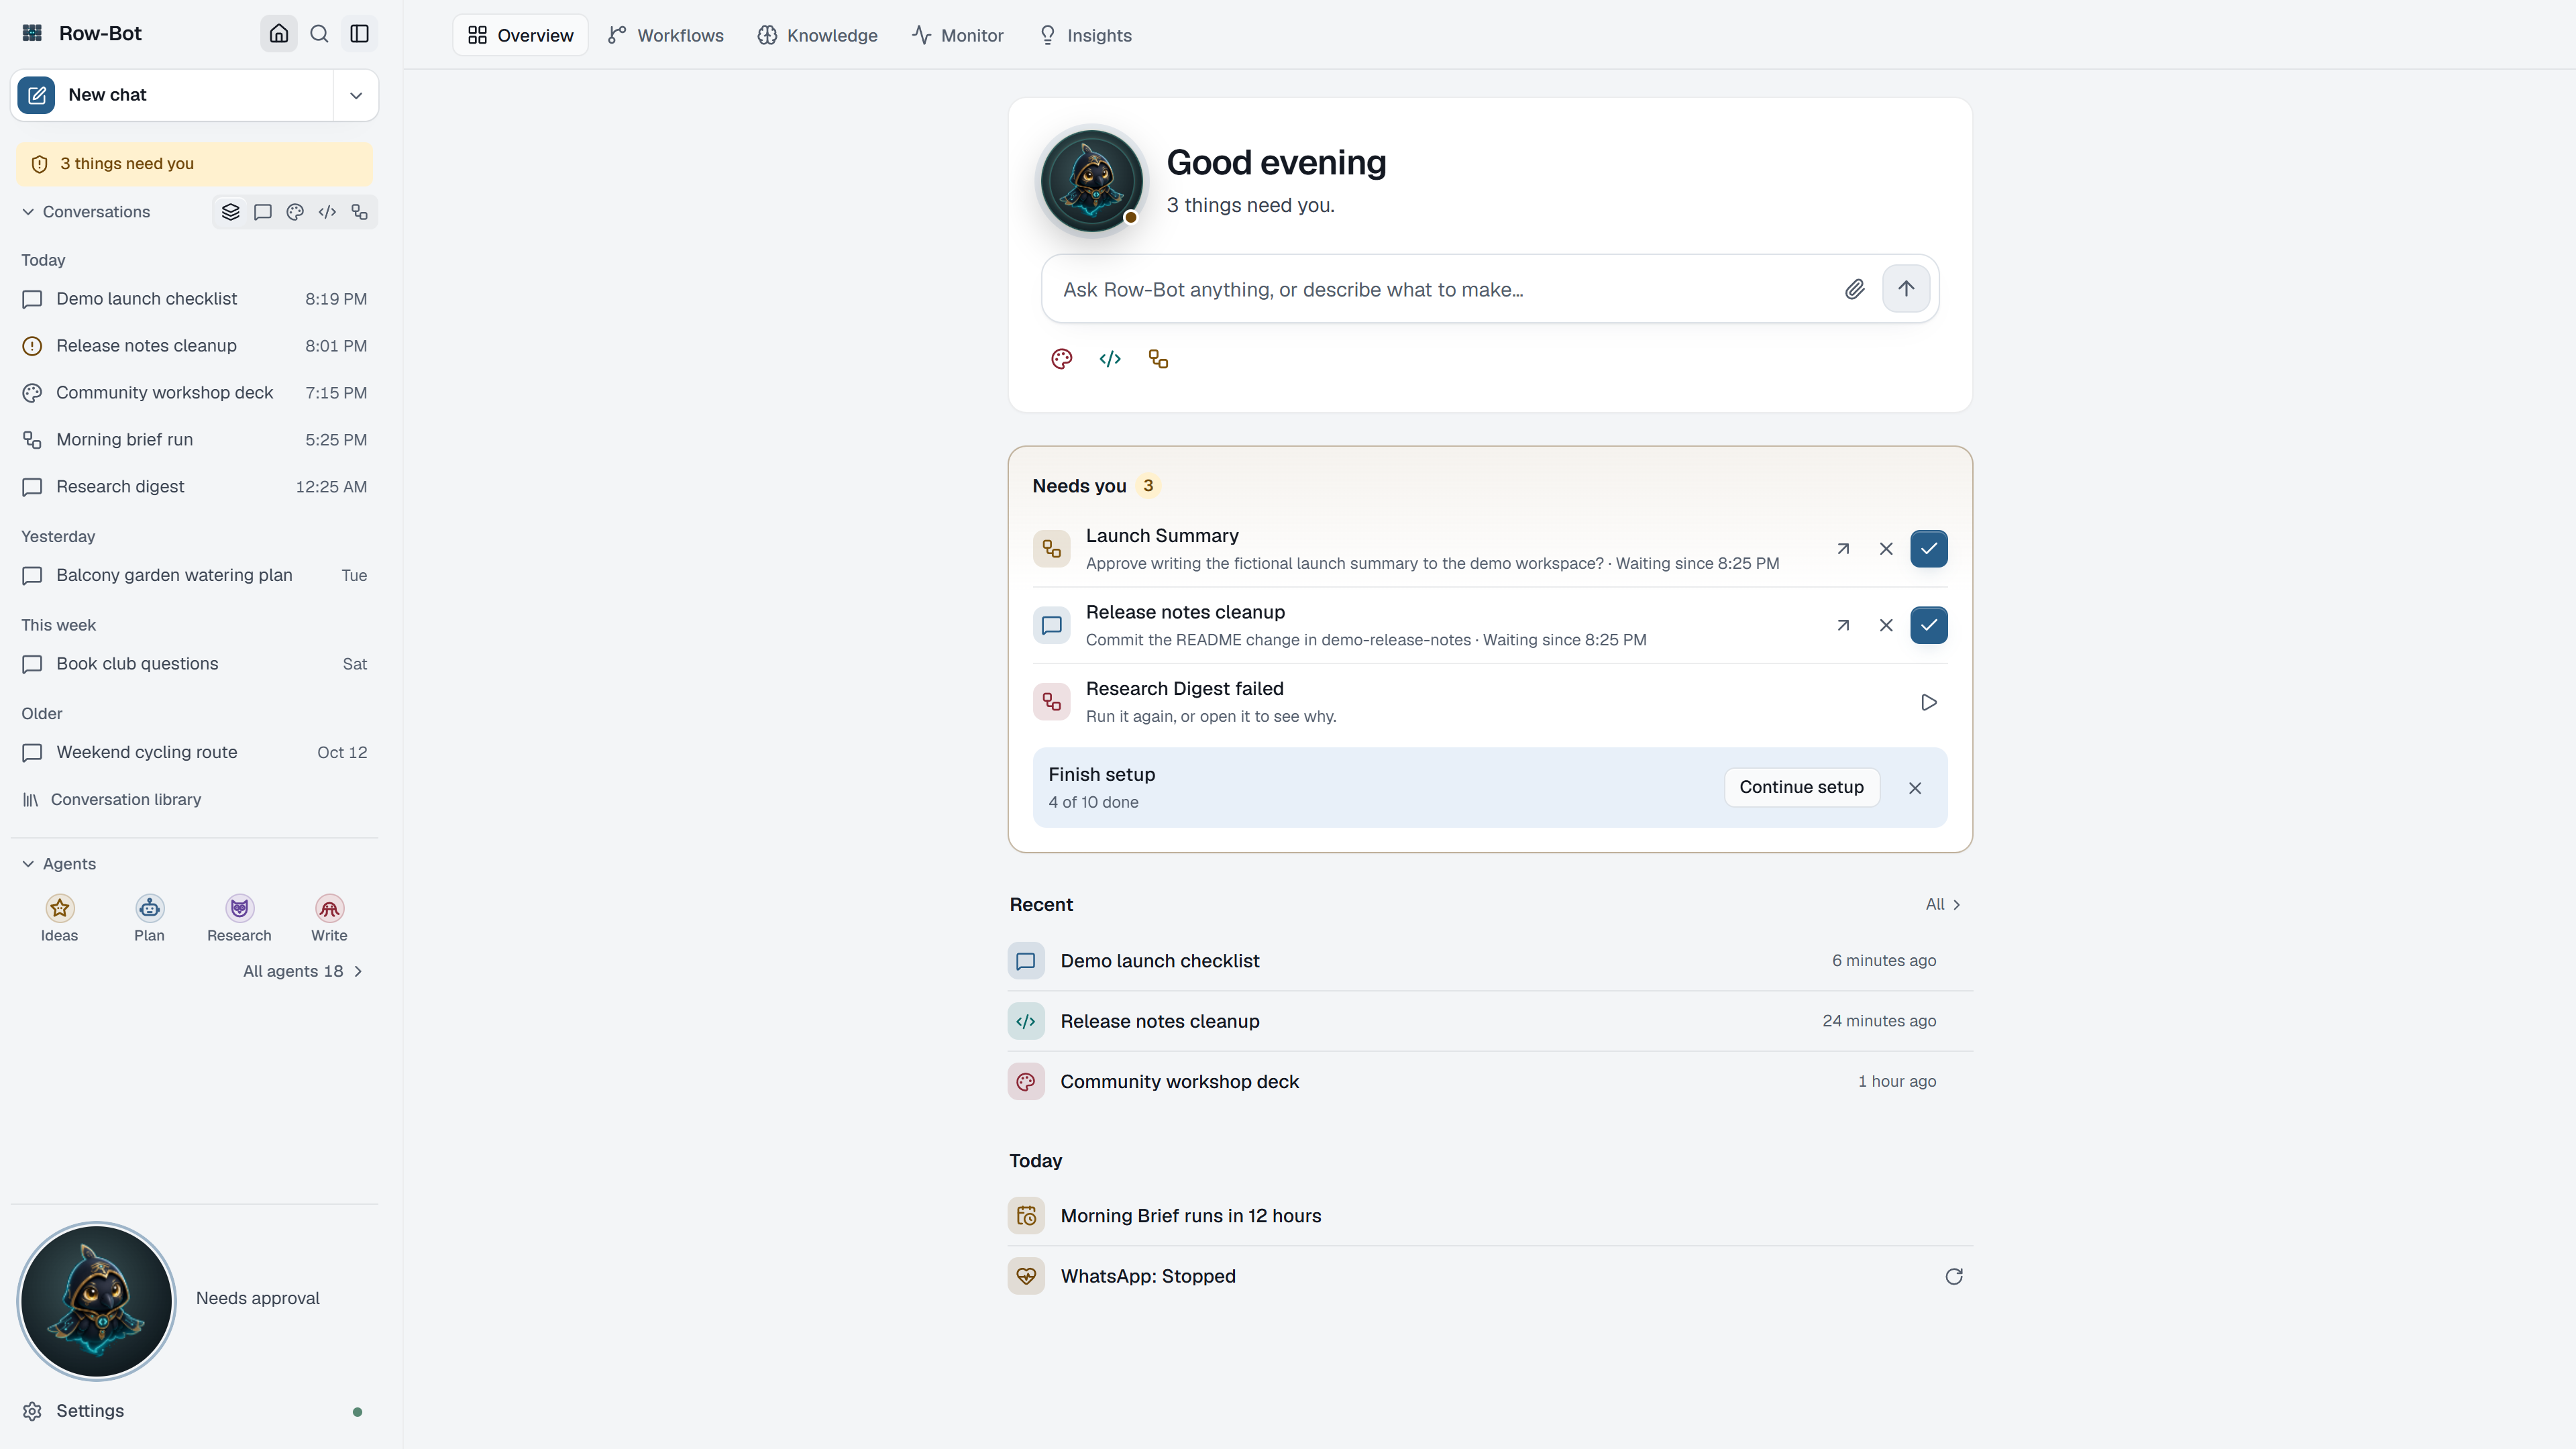The width and height of the screenshot is (2576, 1449).
Task: Filter conversations by all types layers icon
Action: [231, 212]
